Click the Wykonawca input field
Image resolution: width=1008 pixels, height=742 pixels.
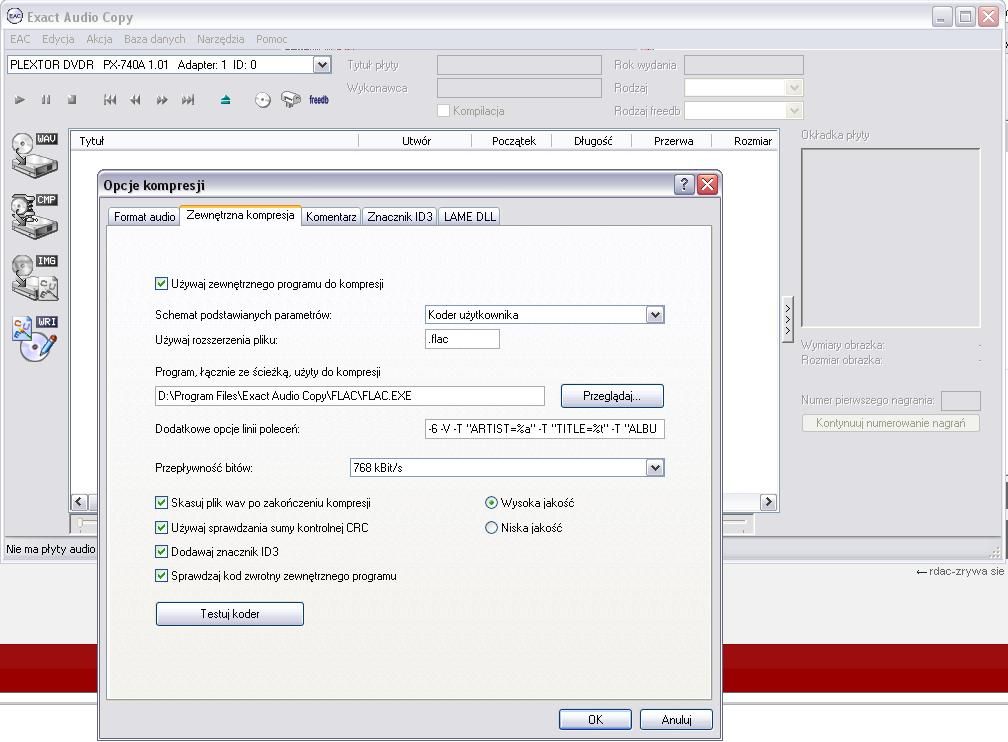coord(519,88)
